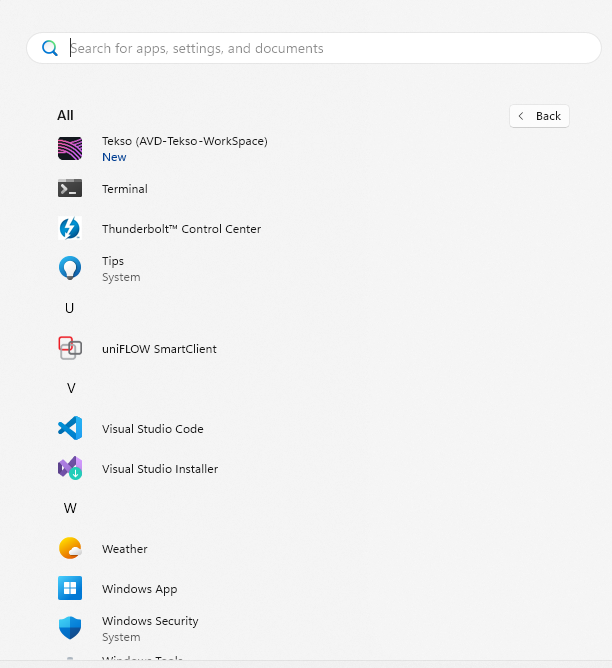
Task: Launch Terminal from its icon
Action: (x=70, y=188)
